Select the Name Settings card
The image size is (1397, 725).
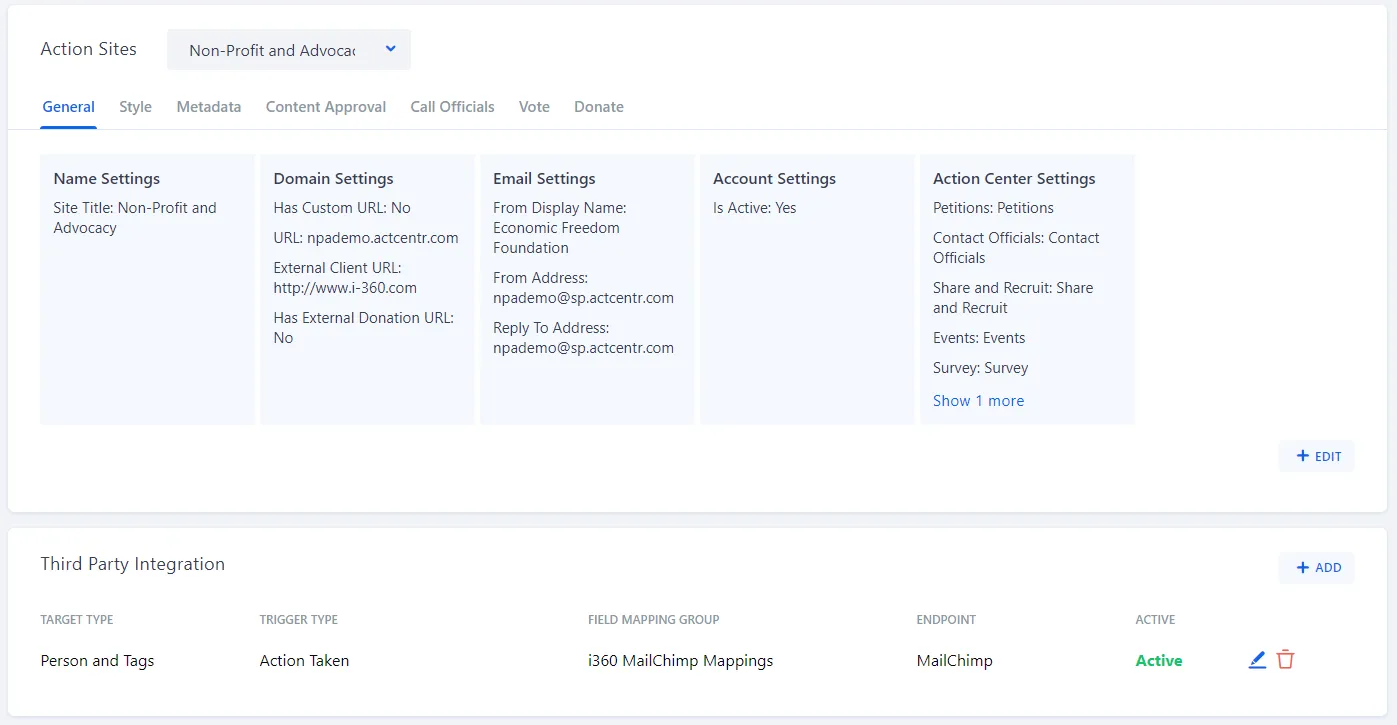click(147, 289)
